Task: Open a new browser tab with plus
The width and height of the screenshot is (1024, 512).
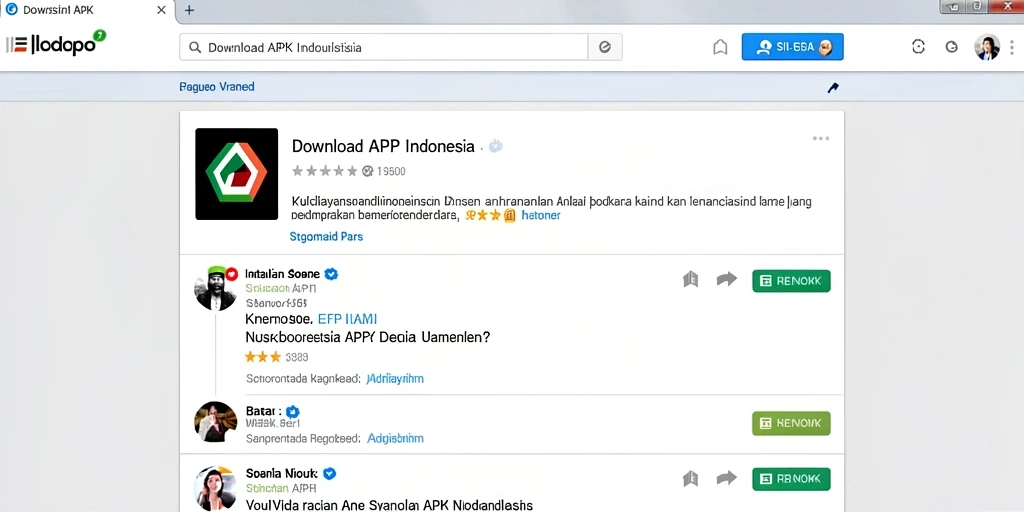Action: point(189,10)
